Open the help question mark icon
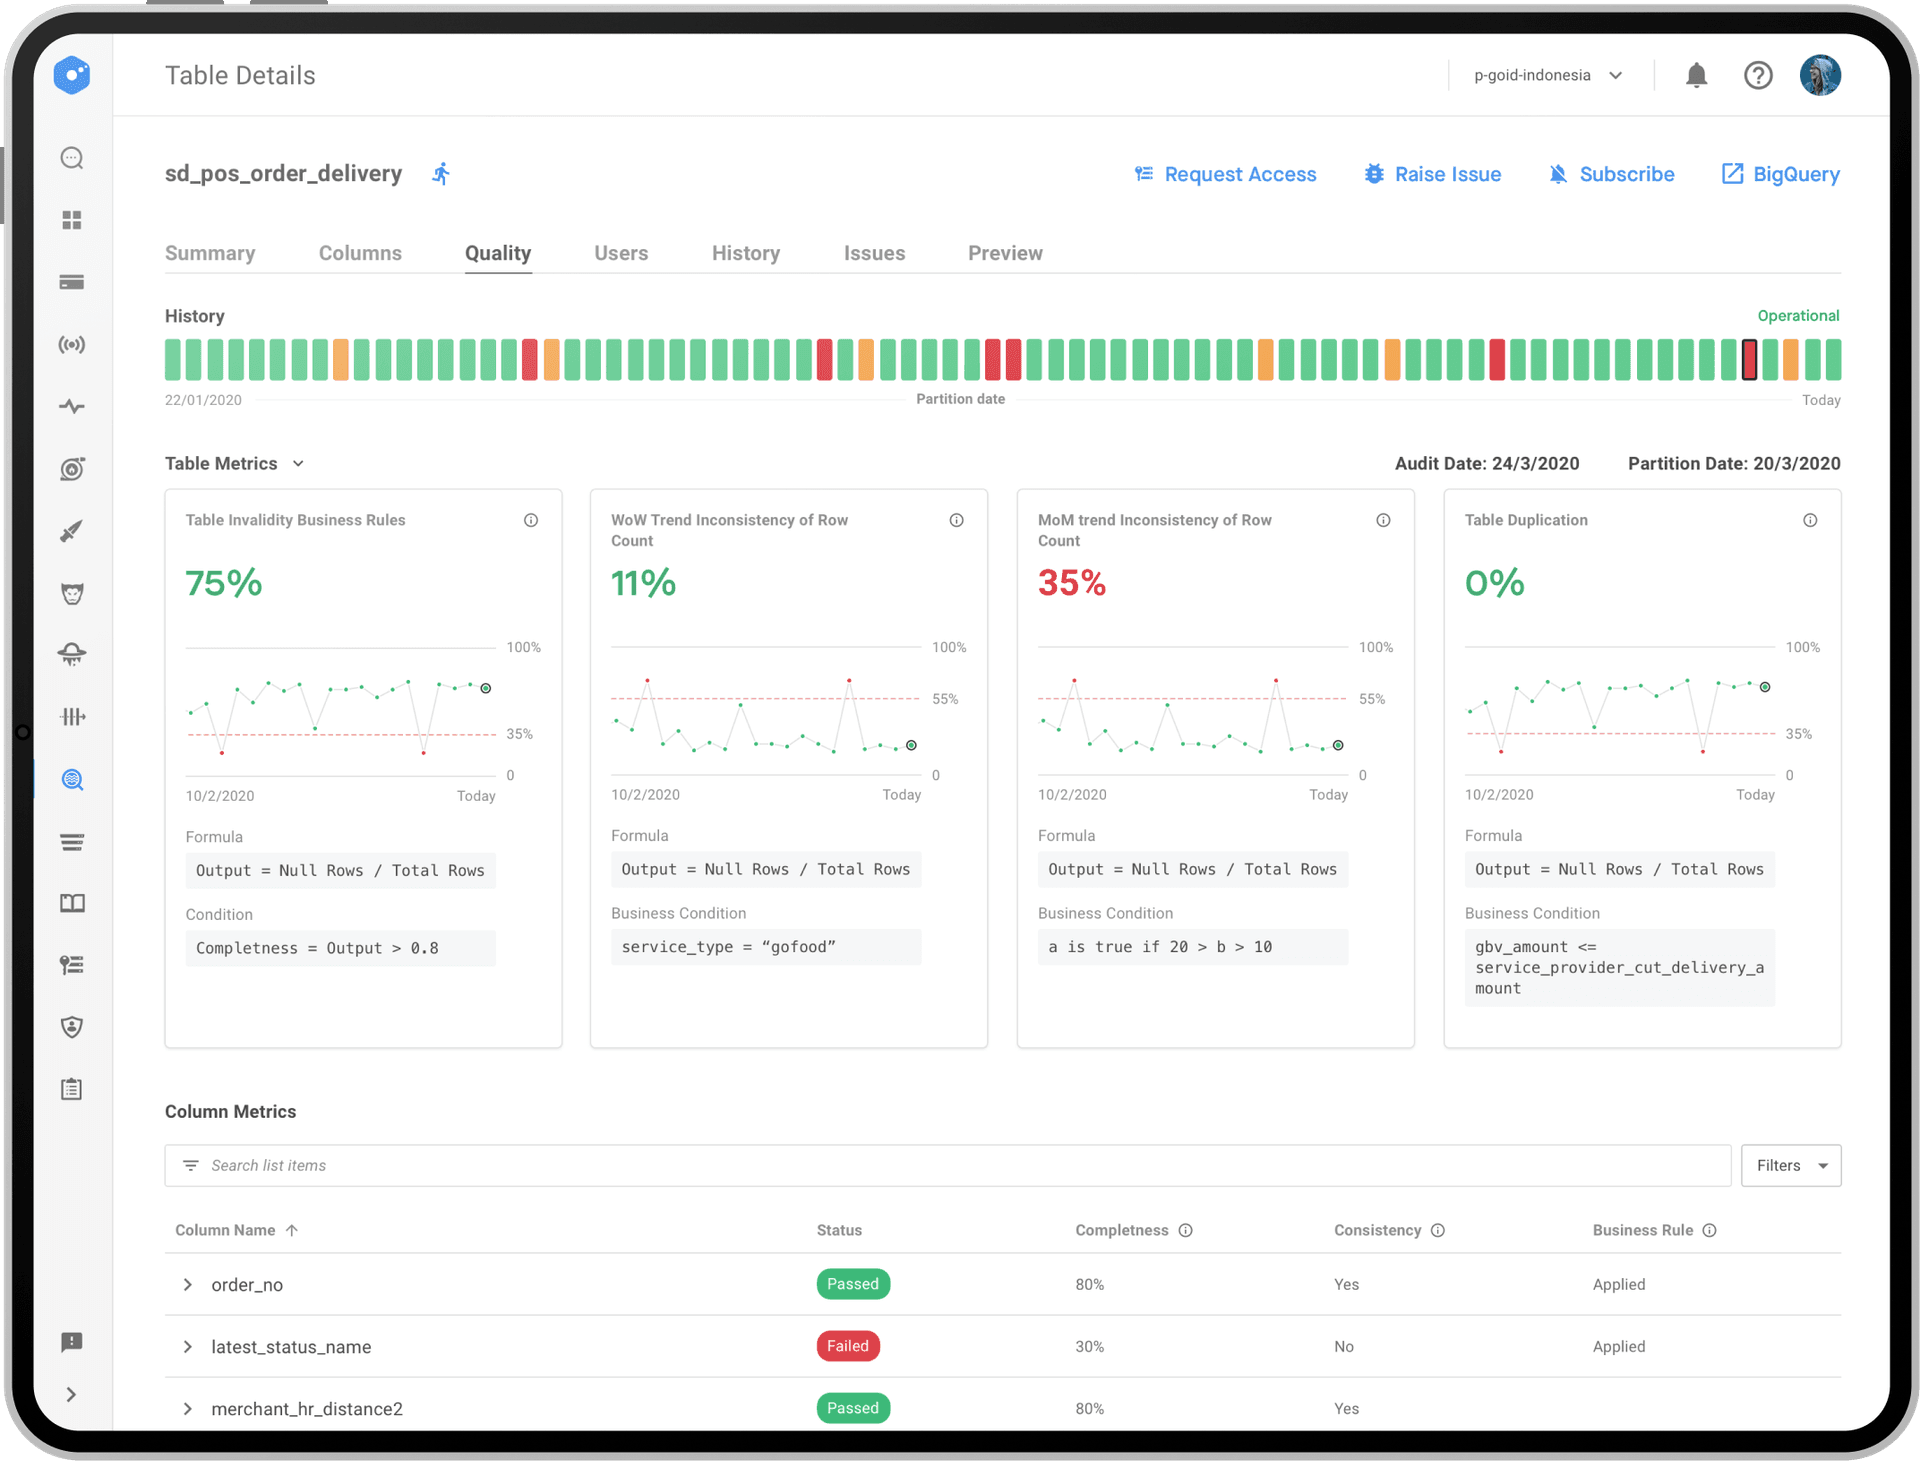Image resolution: width=1920 pixels, height=1461 pixels. (1757, 75)
